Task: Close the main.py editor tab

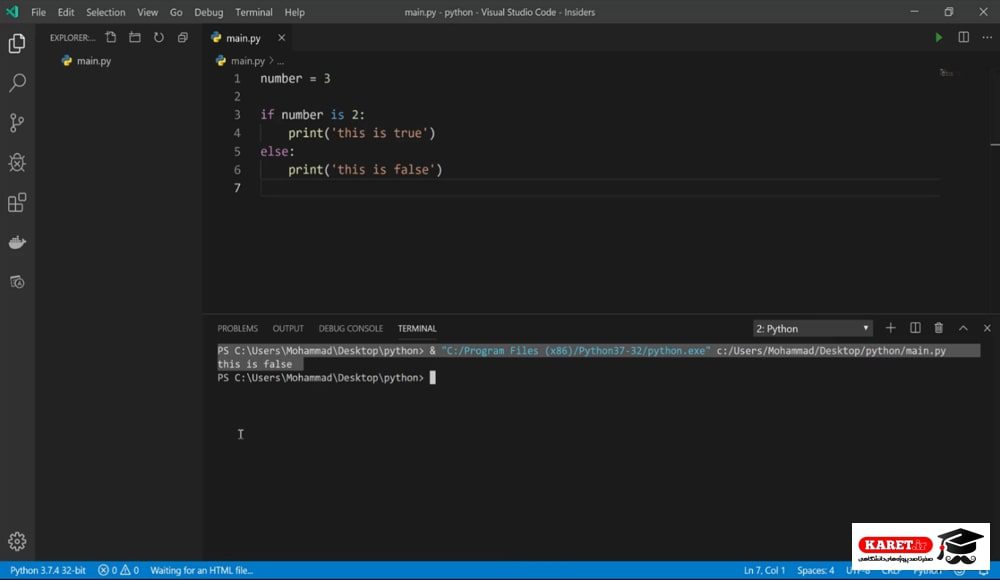Action: (x=281, y=38)
